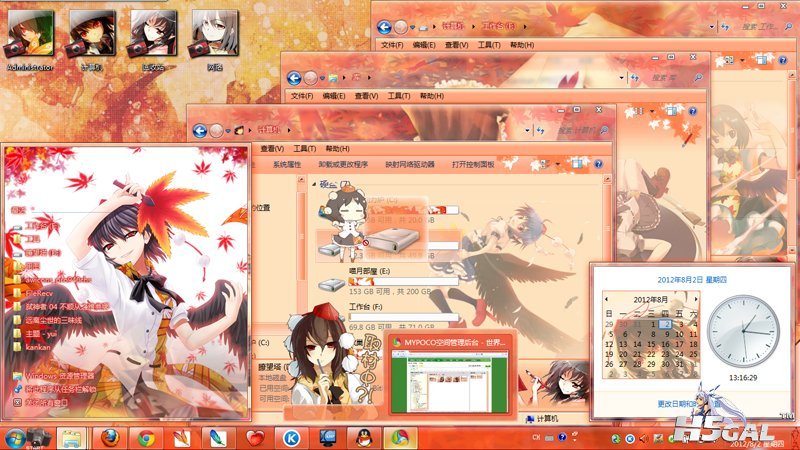Open the red heart taskbar app
The height and width of the screenshot is (450, 800).
point(254,437)
